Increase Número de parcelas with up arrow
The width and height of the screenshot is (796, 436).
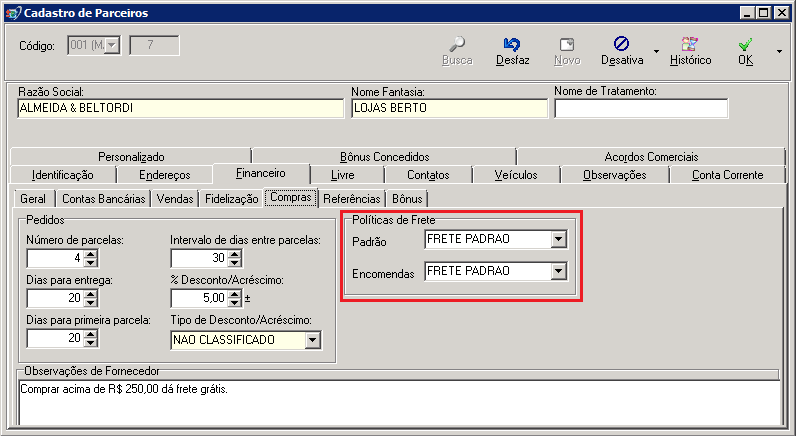[x=90, y=254]
